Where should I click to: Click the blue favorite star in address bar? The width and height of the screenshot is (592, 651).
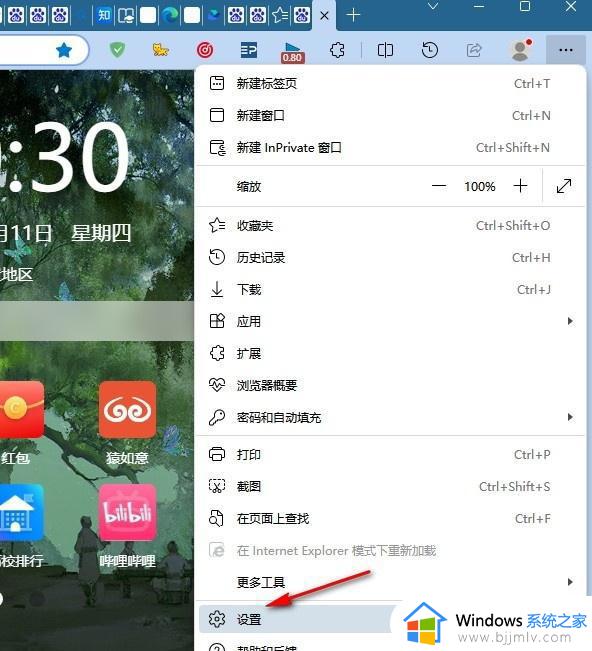click(64, 50)
